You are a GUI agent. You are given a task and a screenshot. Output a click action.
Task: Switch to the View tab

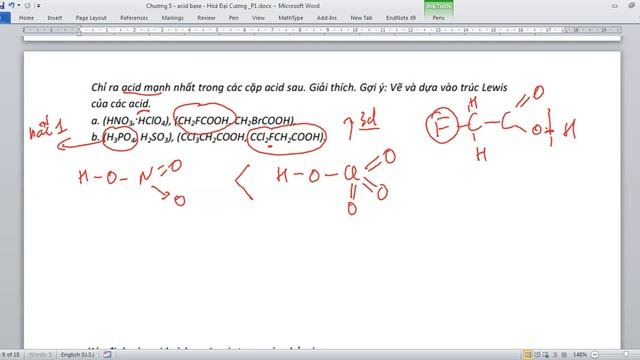258,18
